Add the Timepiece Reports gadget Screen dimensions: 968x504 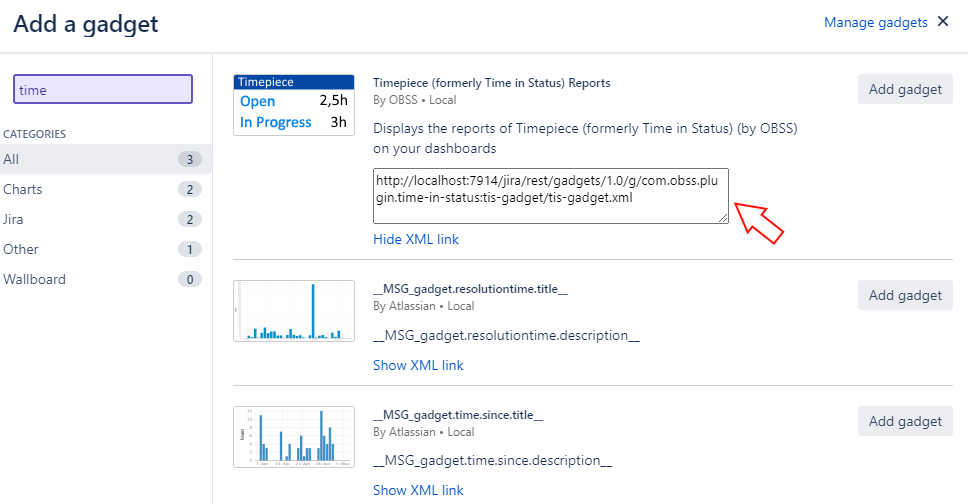pos(905,89)
